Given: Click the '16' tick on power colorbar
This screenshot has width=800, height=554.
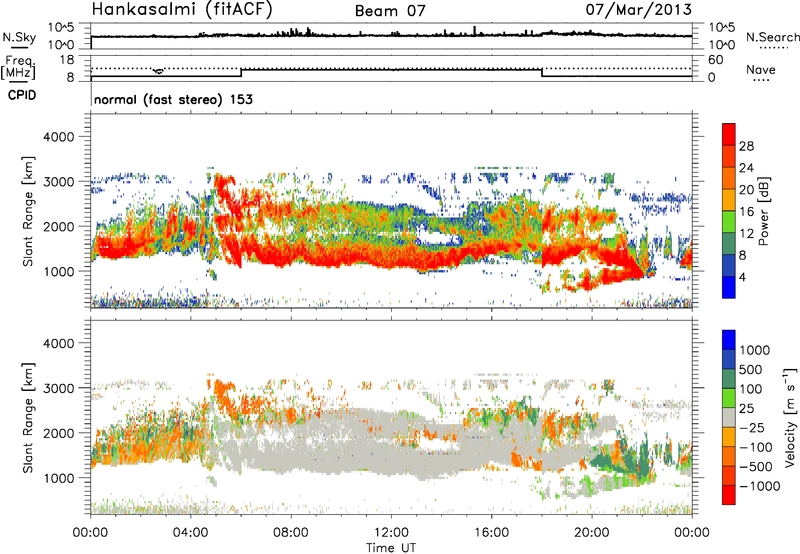Looking at the screenshot, I should coord(746,212).
